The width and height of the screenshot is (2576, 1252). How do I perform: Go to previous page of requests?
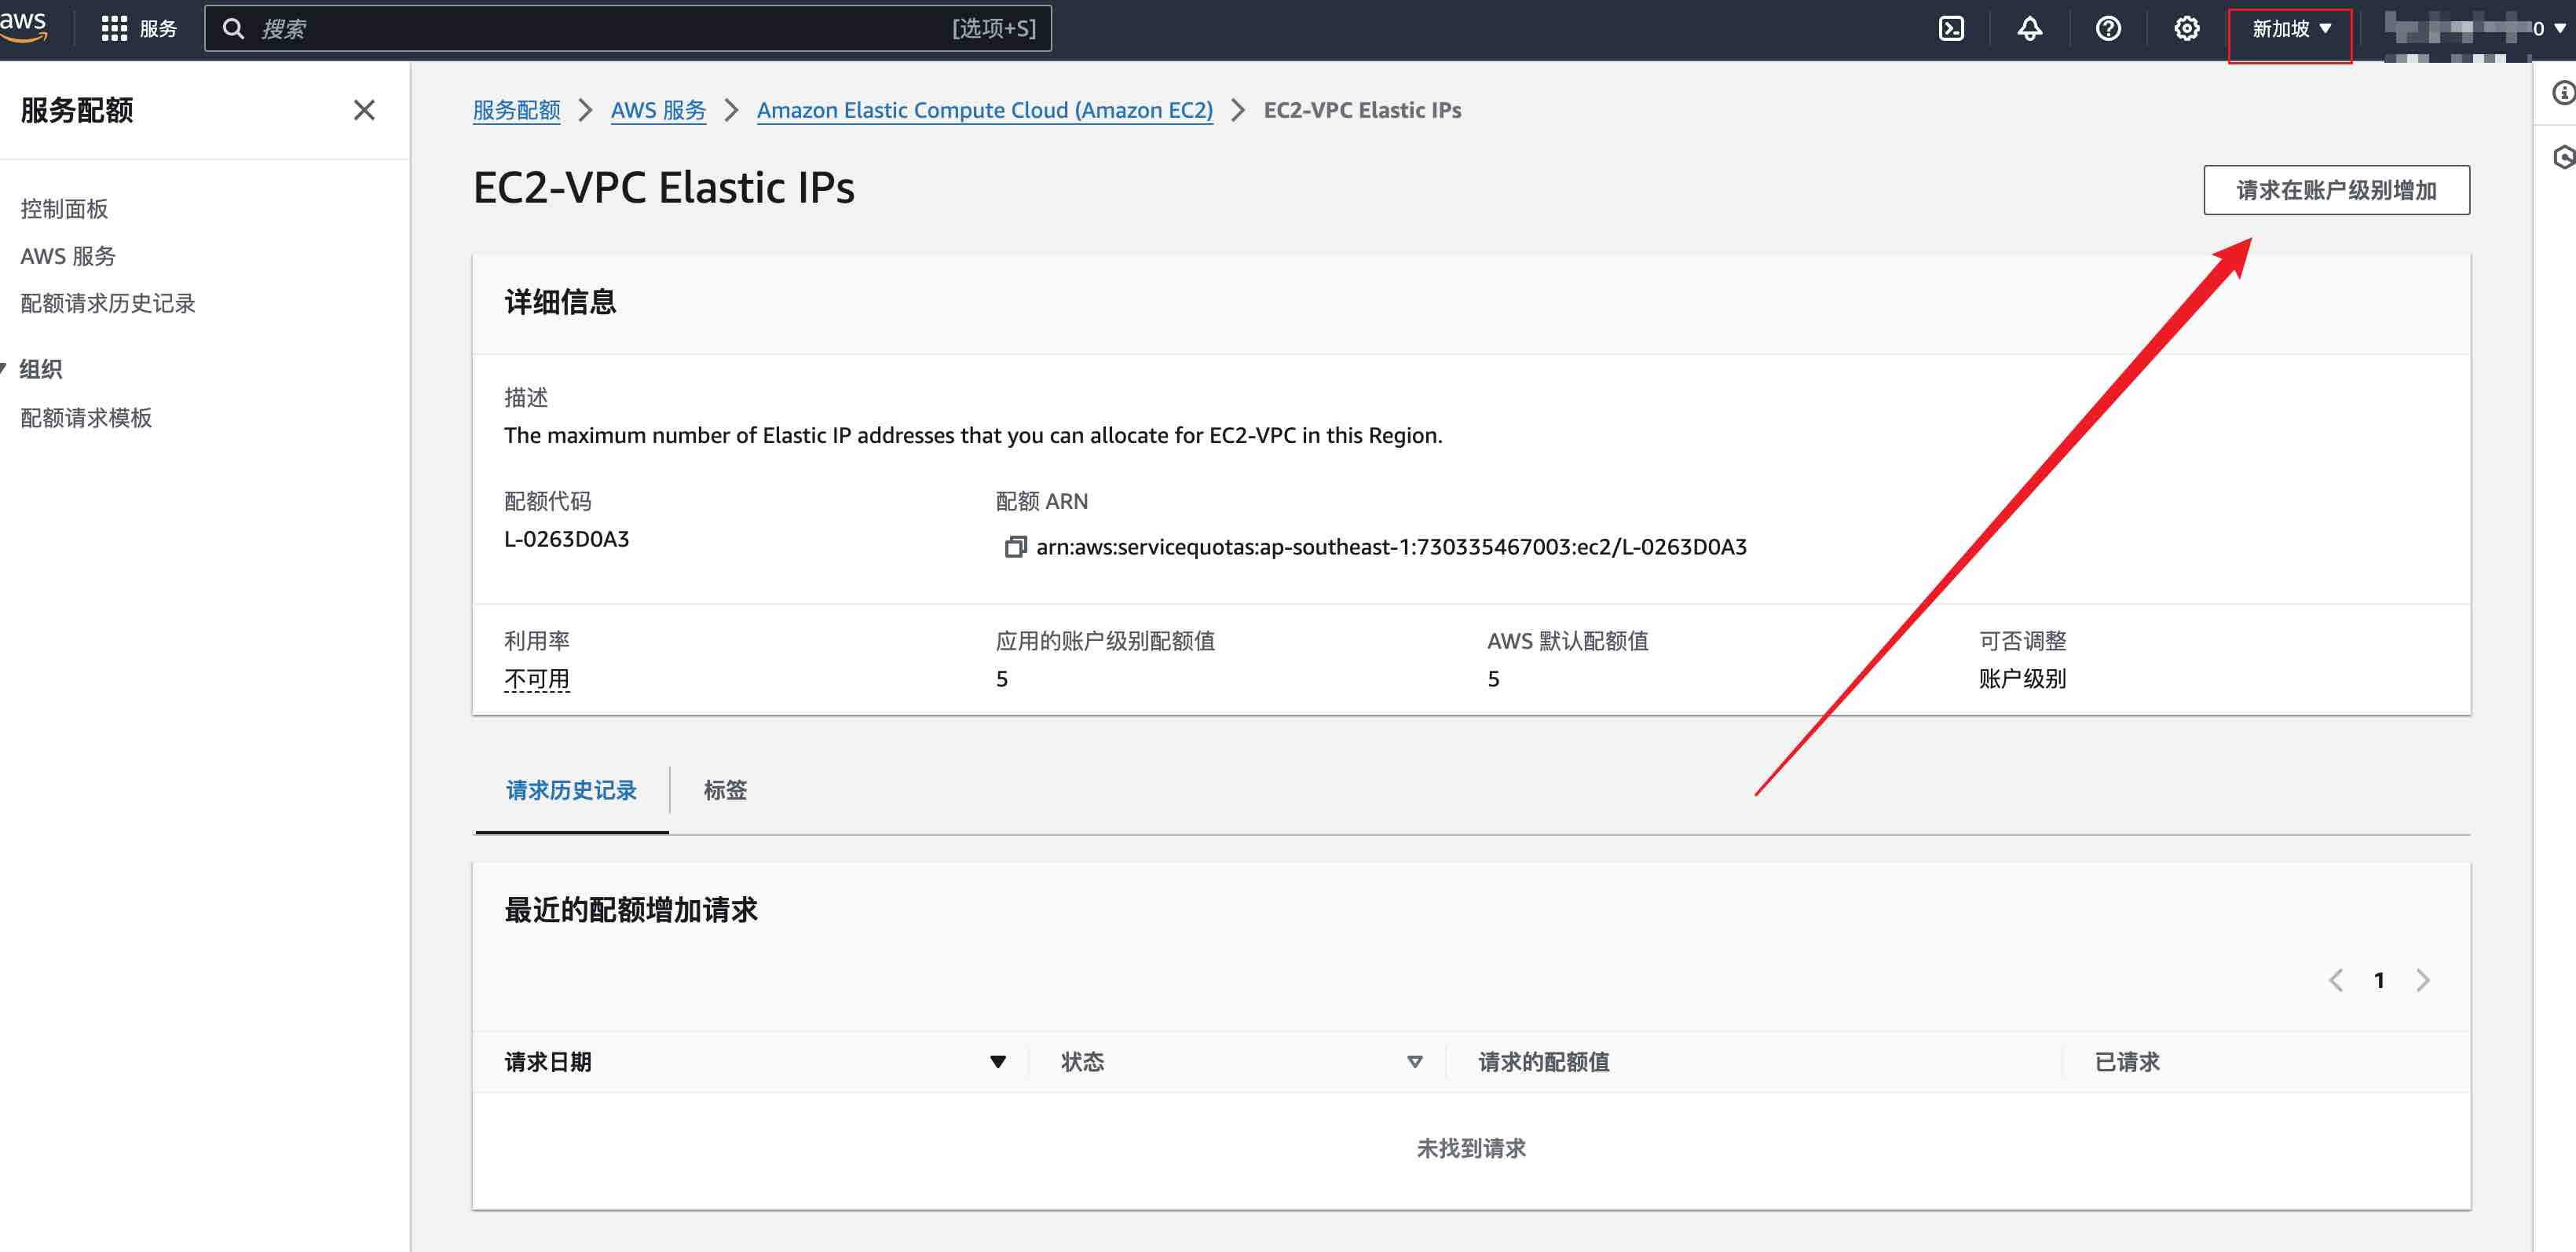[x=2335, y=980]
